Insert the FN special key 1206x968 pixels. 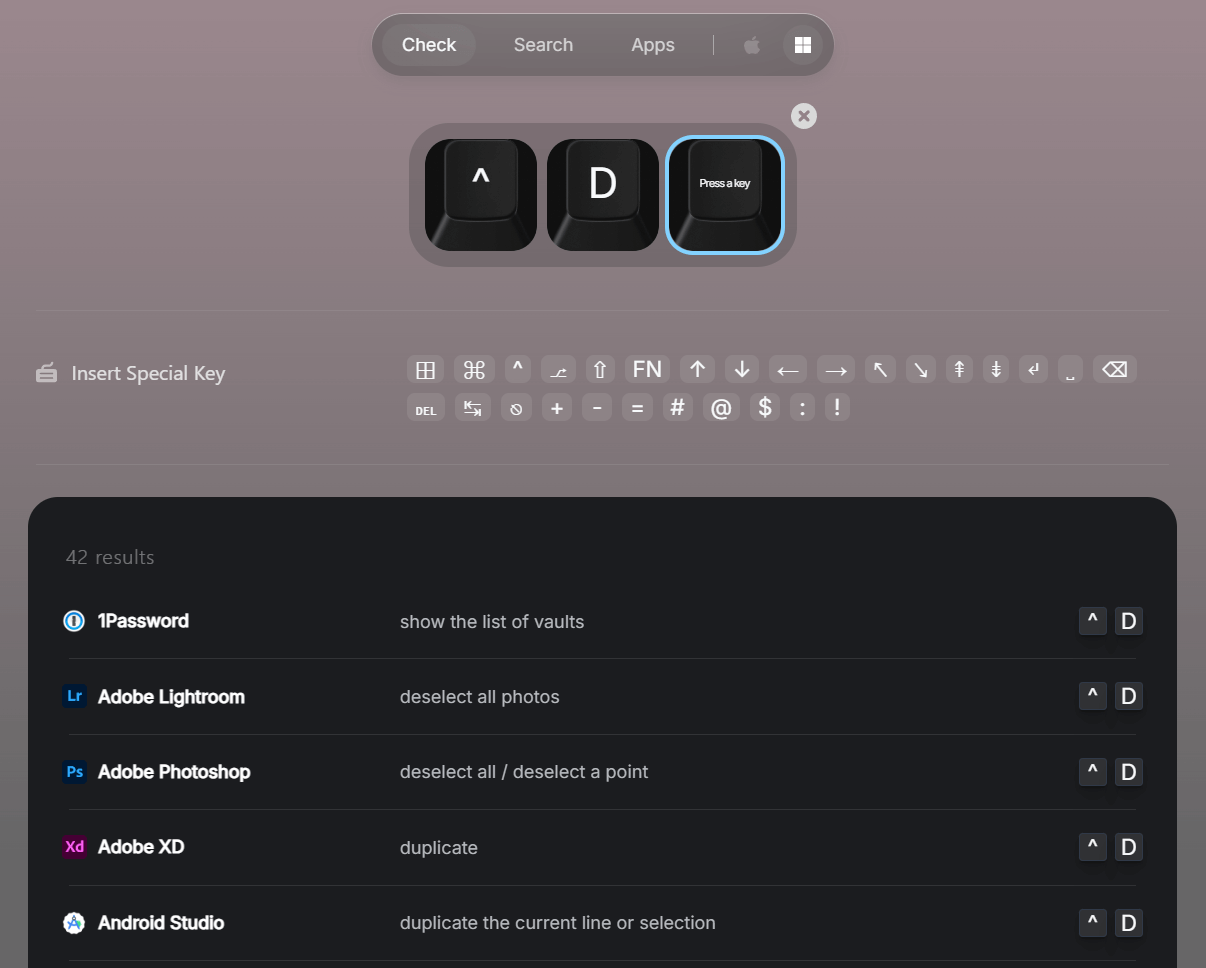(647, 370)
